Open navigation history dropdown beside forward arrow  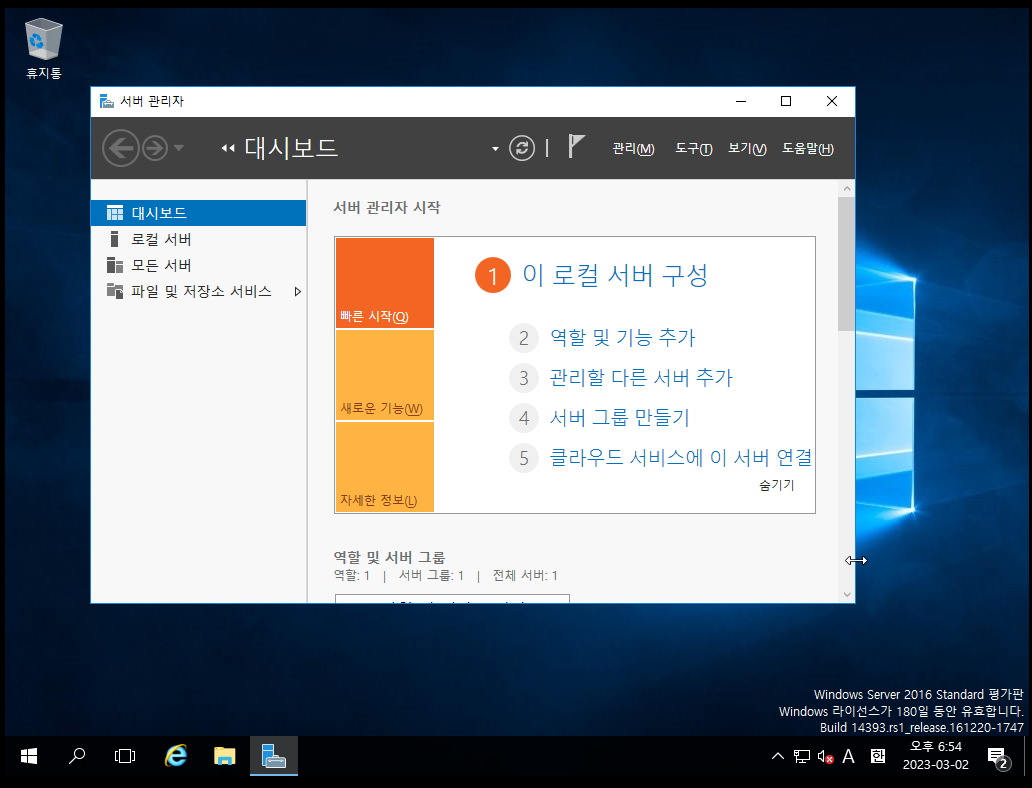click(x=178, y=148)
